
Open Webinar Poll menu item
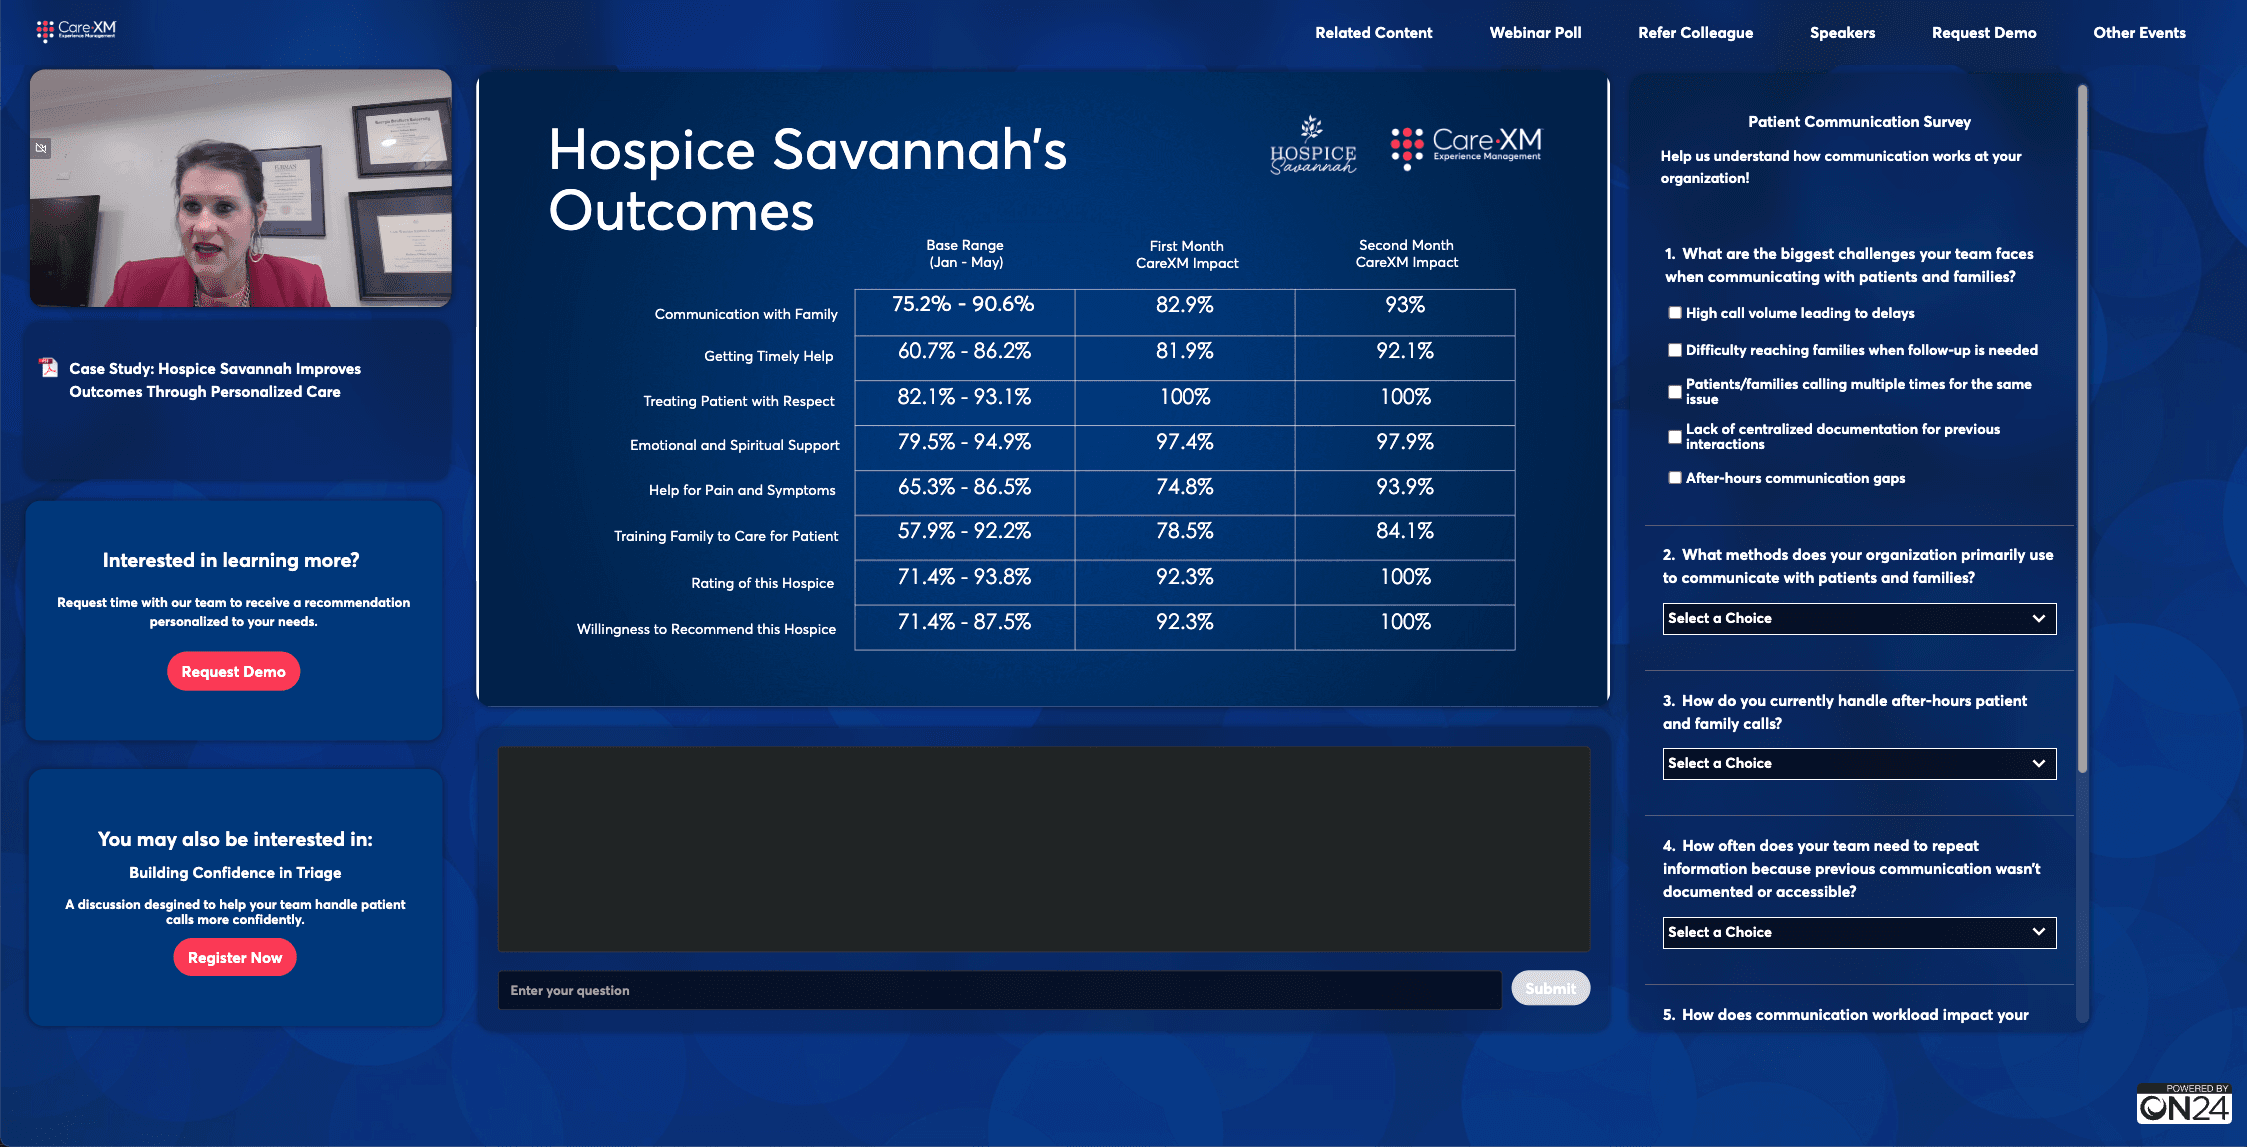1535,33
